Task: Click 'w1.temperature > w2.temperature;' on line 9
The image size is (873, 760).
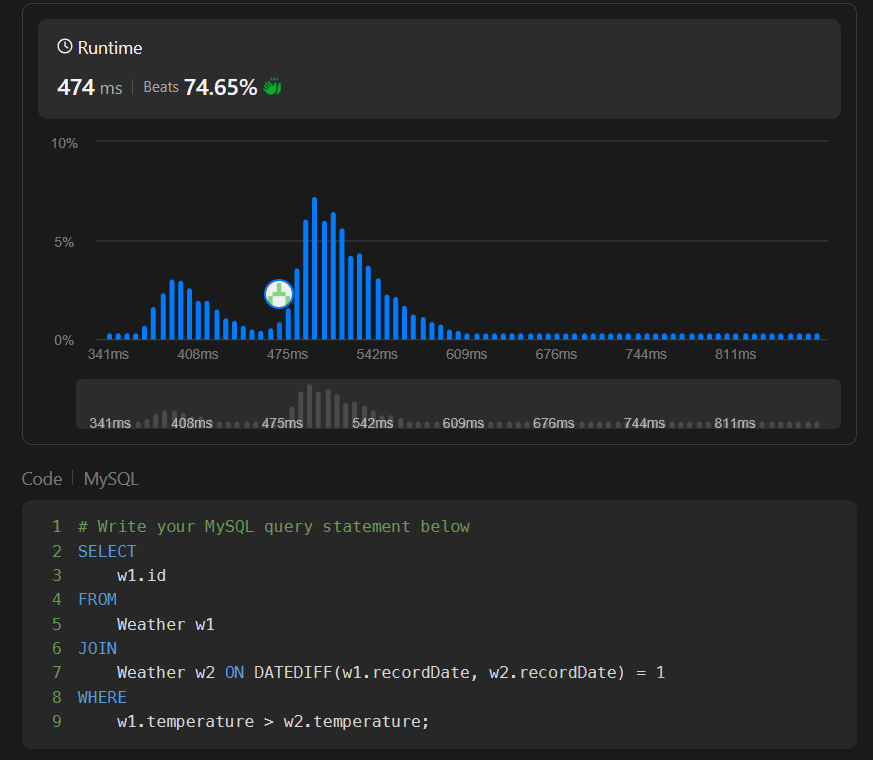Action: click(x=273, y=722)
